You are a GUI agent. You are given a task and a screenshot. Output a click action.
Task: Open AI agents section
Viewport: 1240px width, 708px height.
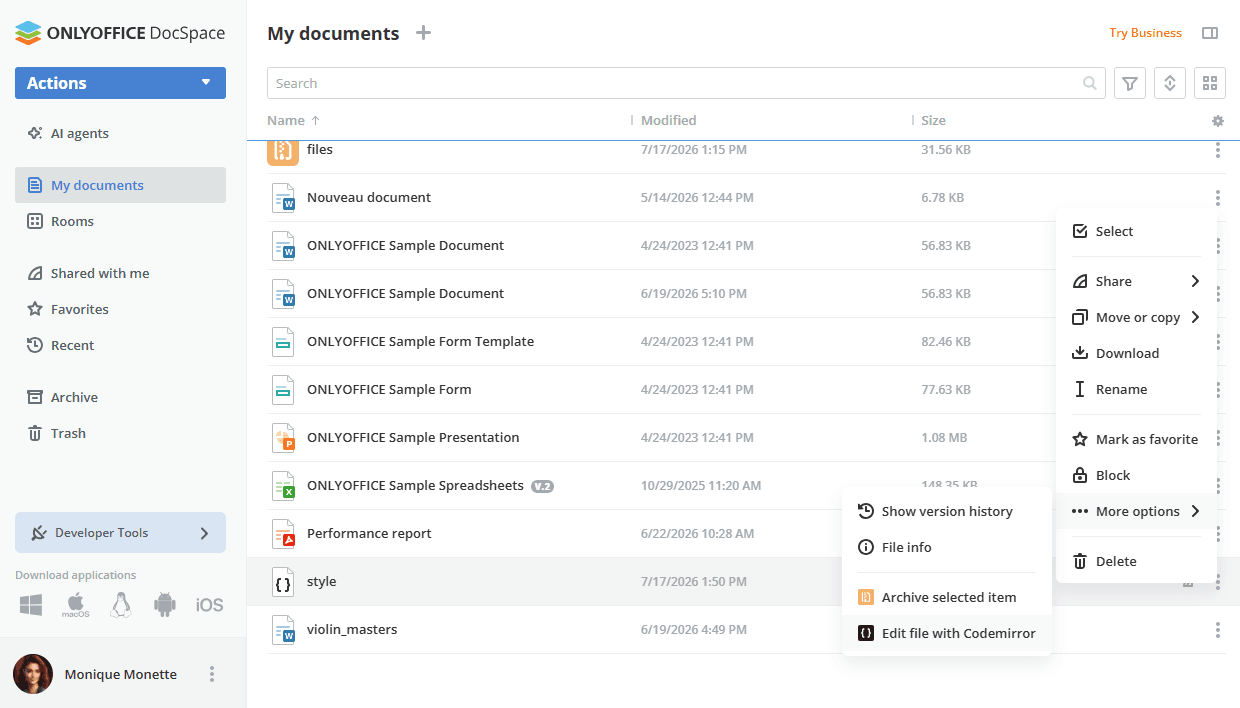pos(80,133)
